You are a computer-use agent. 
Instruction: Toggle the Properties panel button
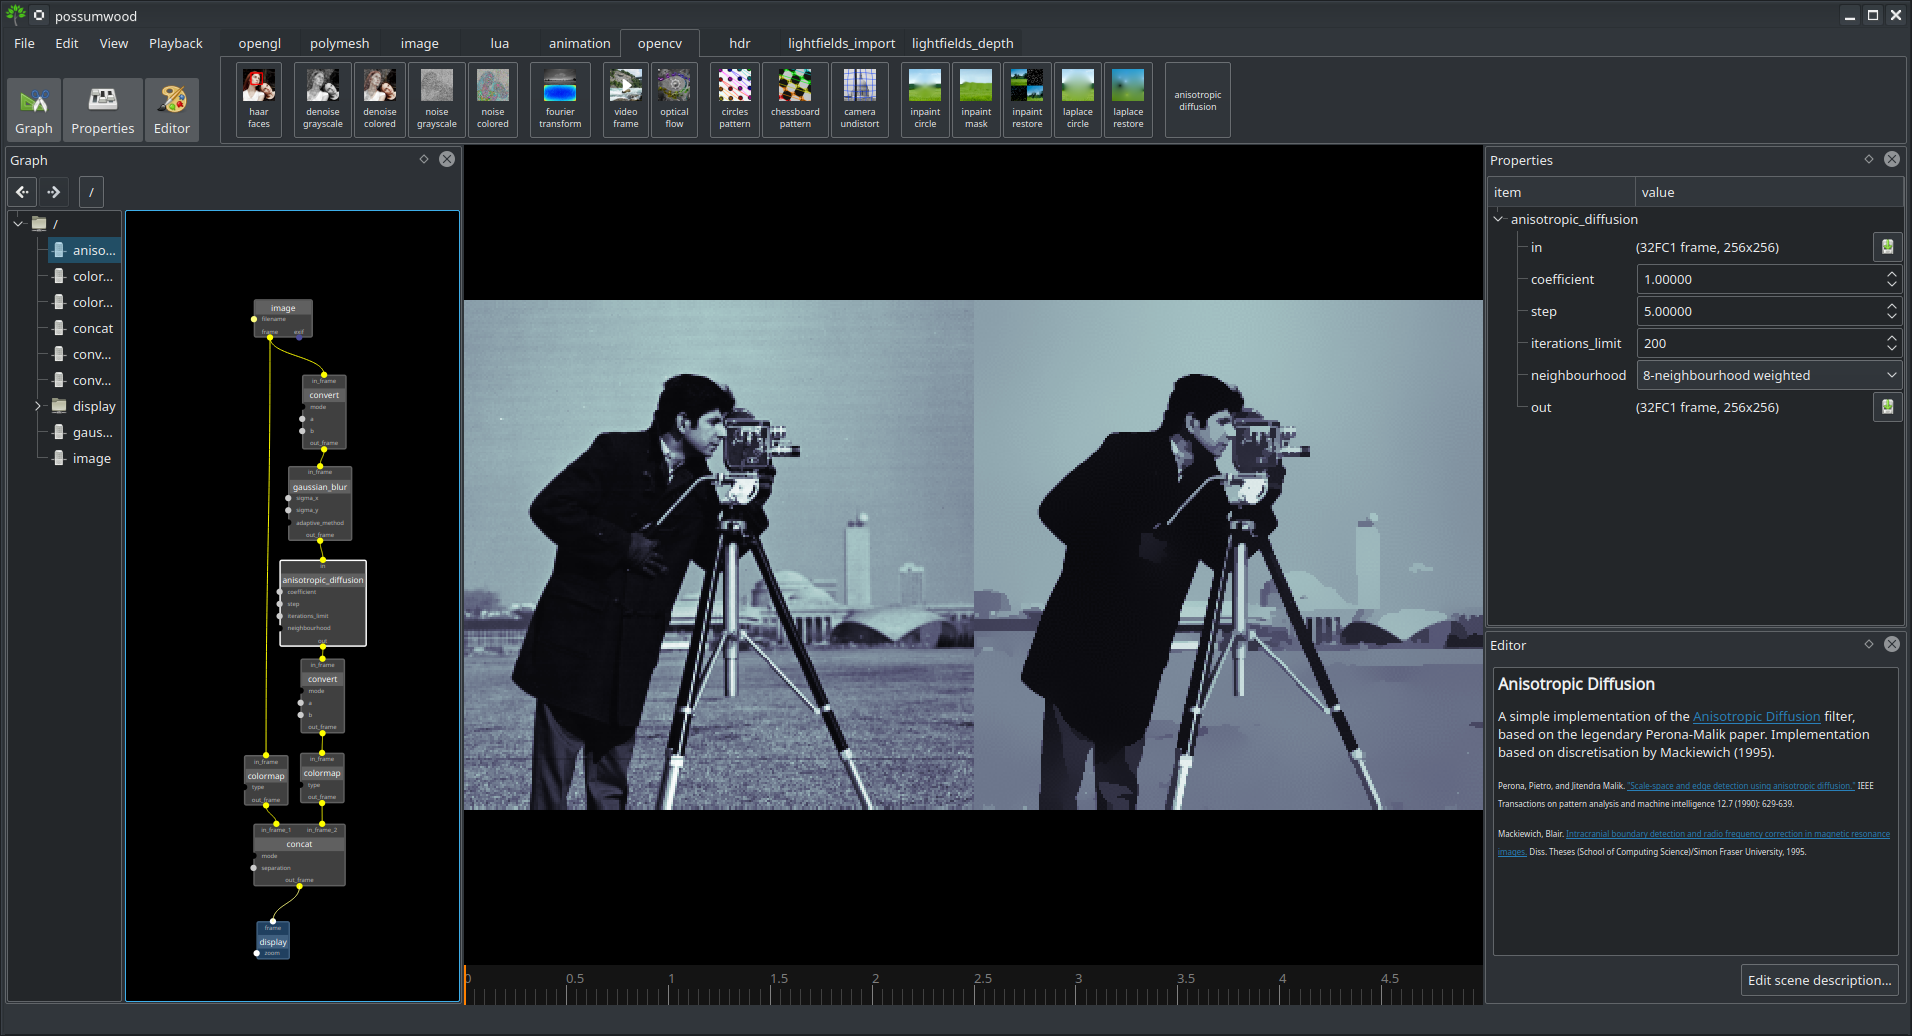click(x=103, y=110)
